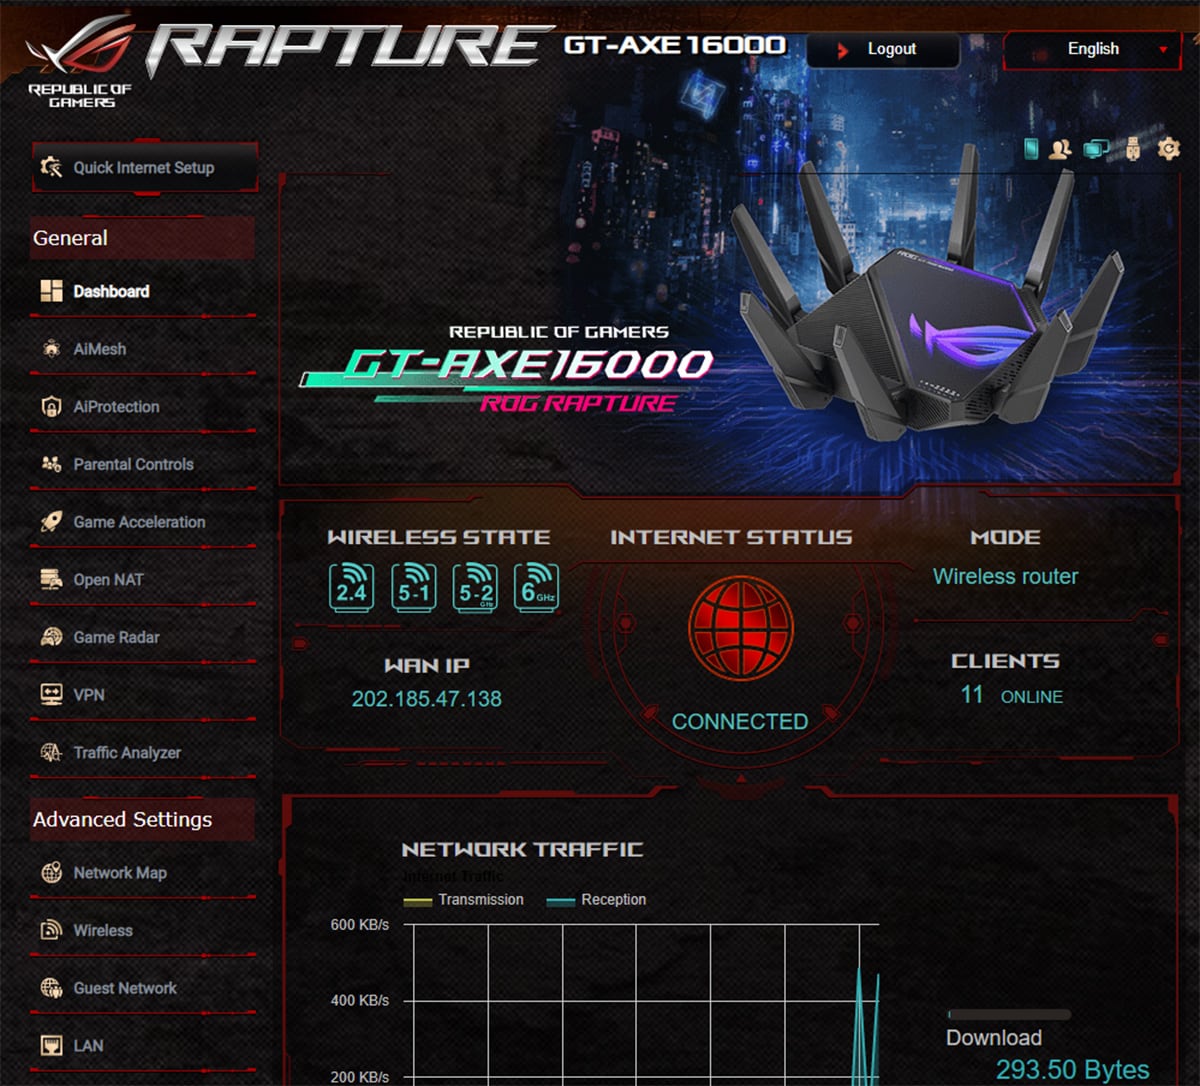Click the Advanced Settings section header
This screenshot has height=1086, width=1200.
142,819
